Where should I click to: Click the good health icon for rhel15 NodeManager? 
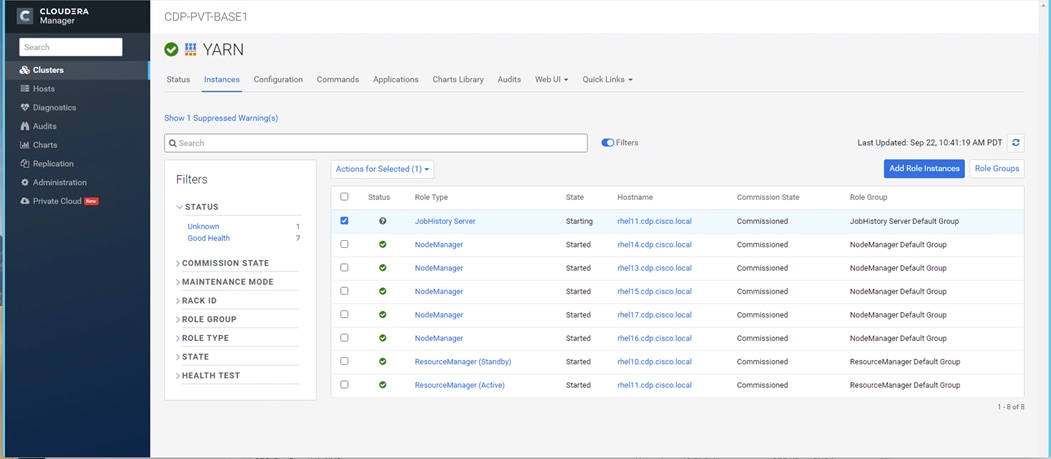point(383,291)
